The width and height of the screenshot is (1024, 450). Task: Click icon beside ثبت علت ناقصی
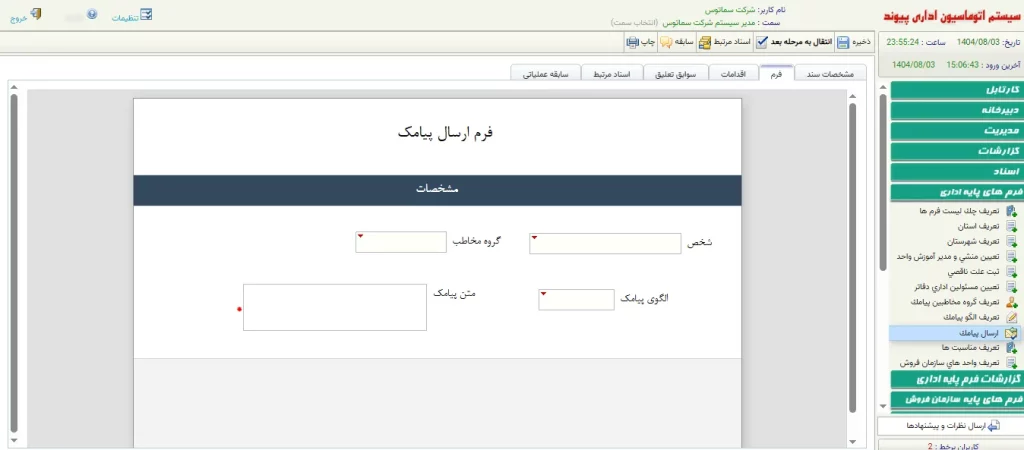1012,272
